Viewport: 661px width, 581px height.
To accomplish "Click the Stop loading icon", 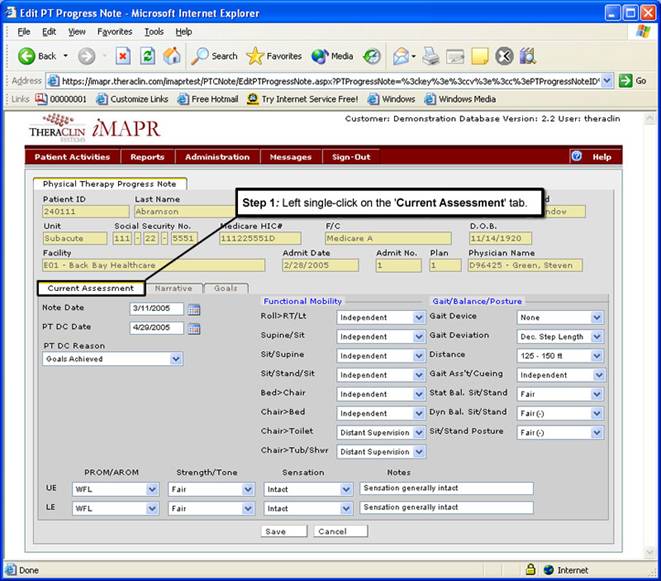I will click(123, 56).
